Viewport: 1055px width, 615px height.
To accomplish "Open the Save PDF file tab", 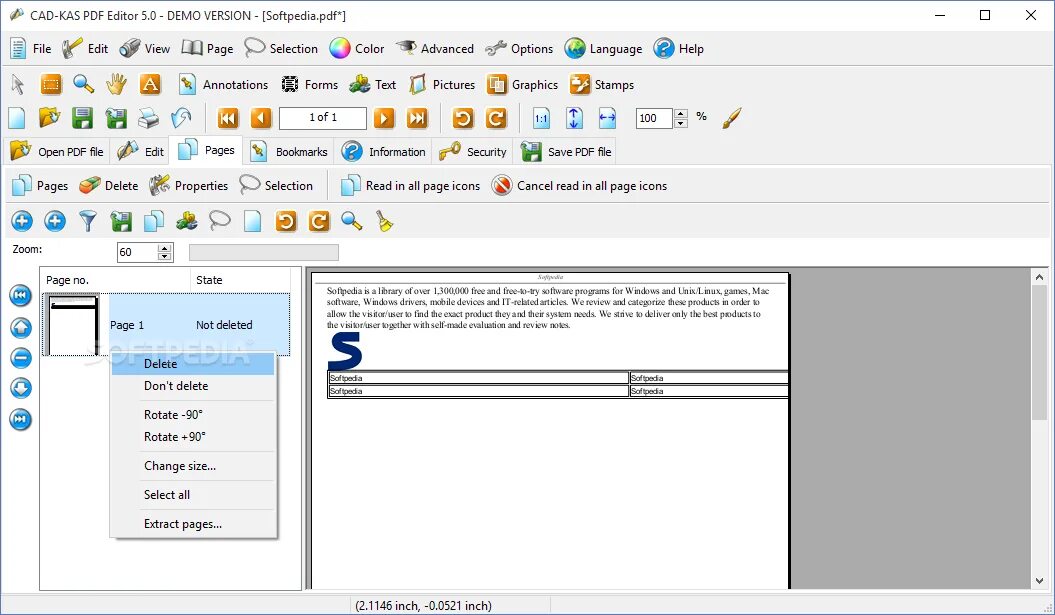I will [566, 151].
